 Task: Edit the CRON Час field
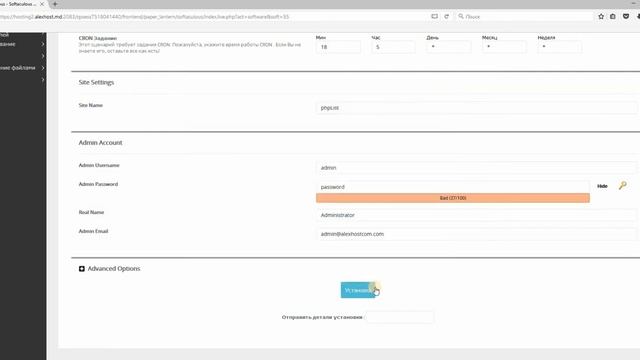pyautogui.click(x=393, y=47)
